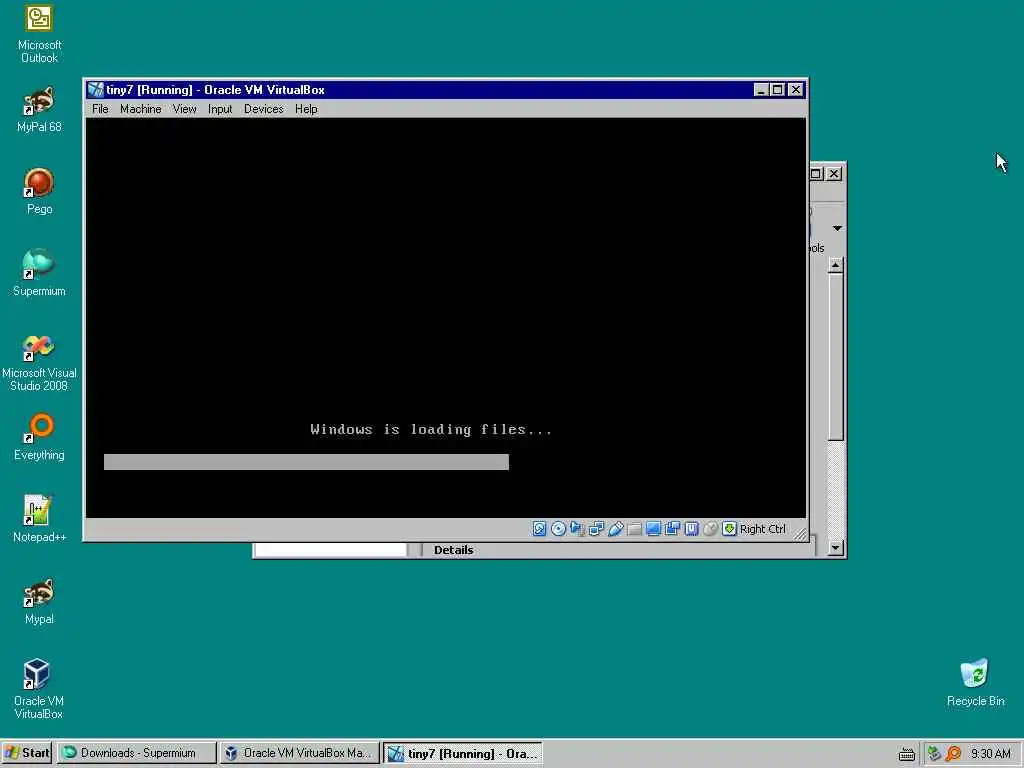This screenshot has width=1024, height=768.
Task: Open the File menu in the VM window
Action: (100, 109)
